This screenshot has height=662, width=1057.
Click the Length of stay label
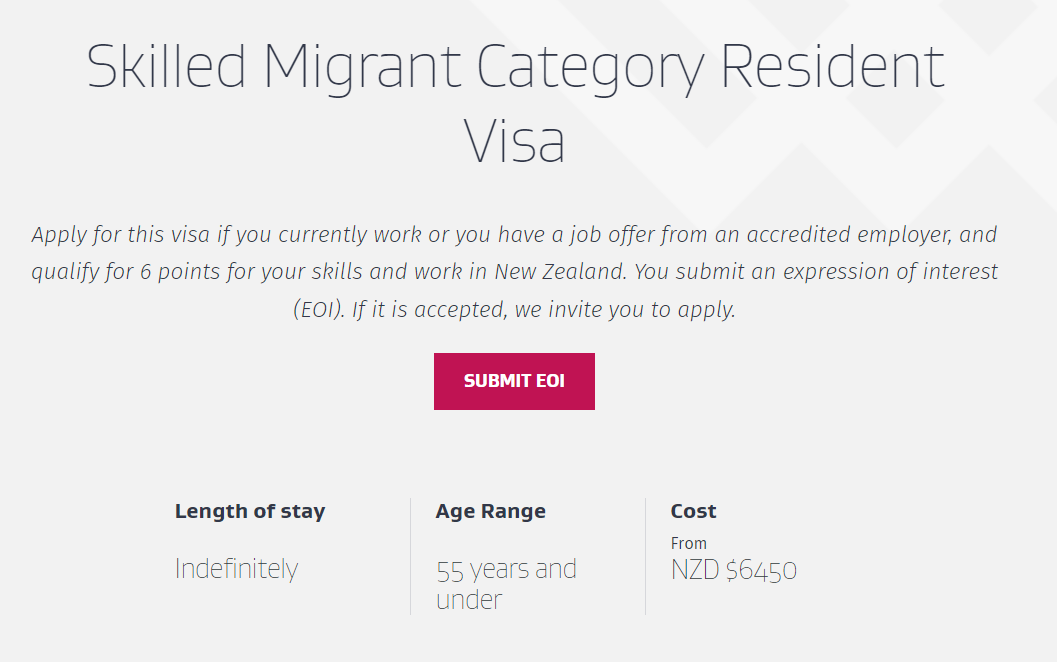250,511
